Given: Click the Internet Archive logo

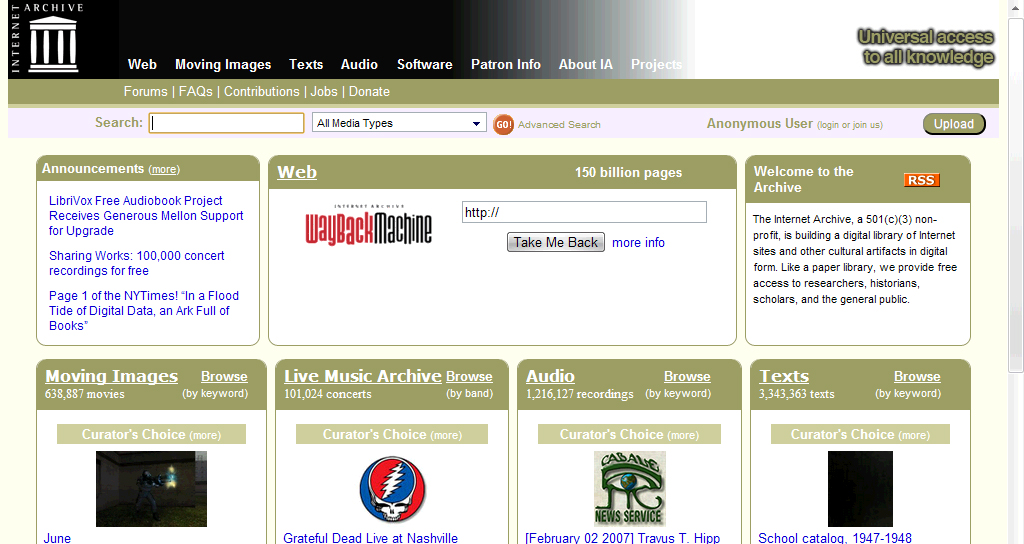Looking at the screenshot, I should pyautogui.click(x=48, y=37).
